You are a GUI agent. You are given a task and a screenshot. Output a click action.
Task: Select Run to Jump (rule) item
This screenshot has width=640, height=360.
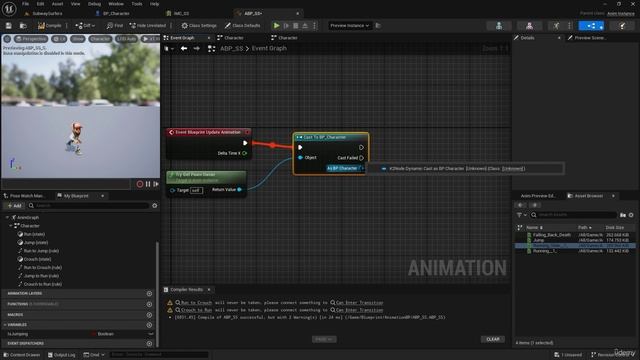pos(41,251)
